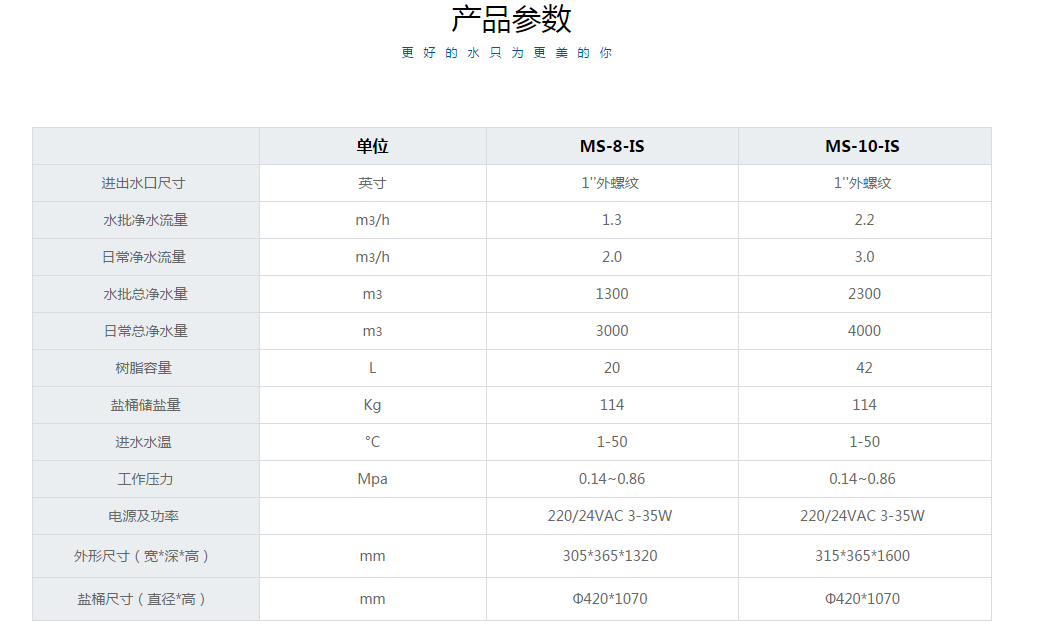This screenshot has height=629, width=1043.
Task: Click the 英寸 unit cell
Action: (372, 183)
